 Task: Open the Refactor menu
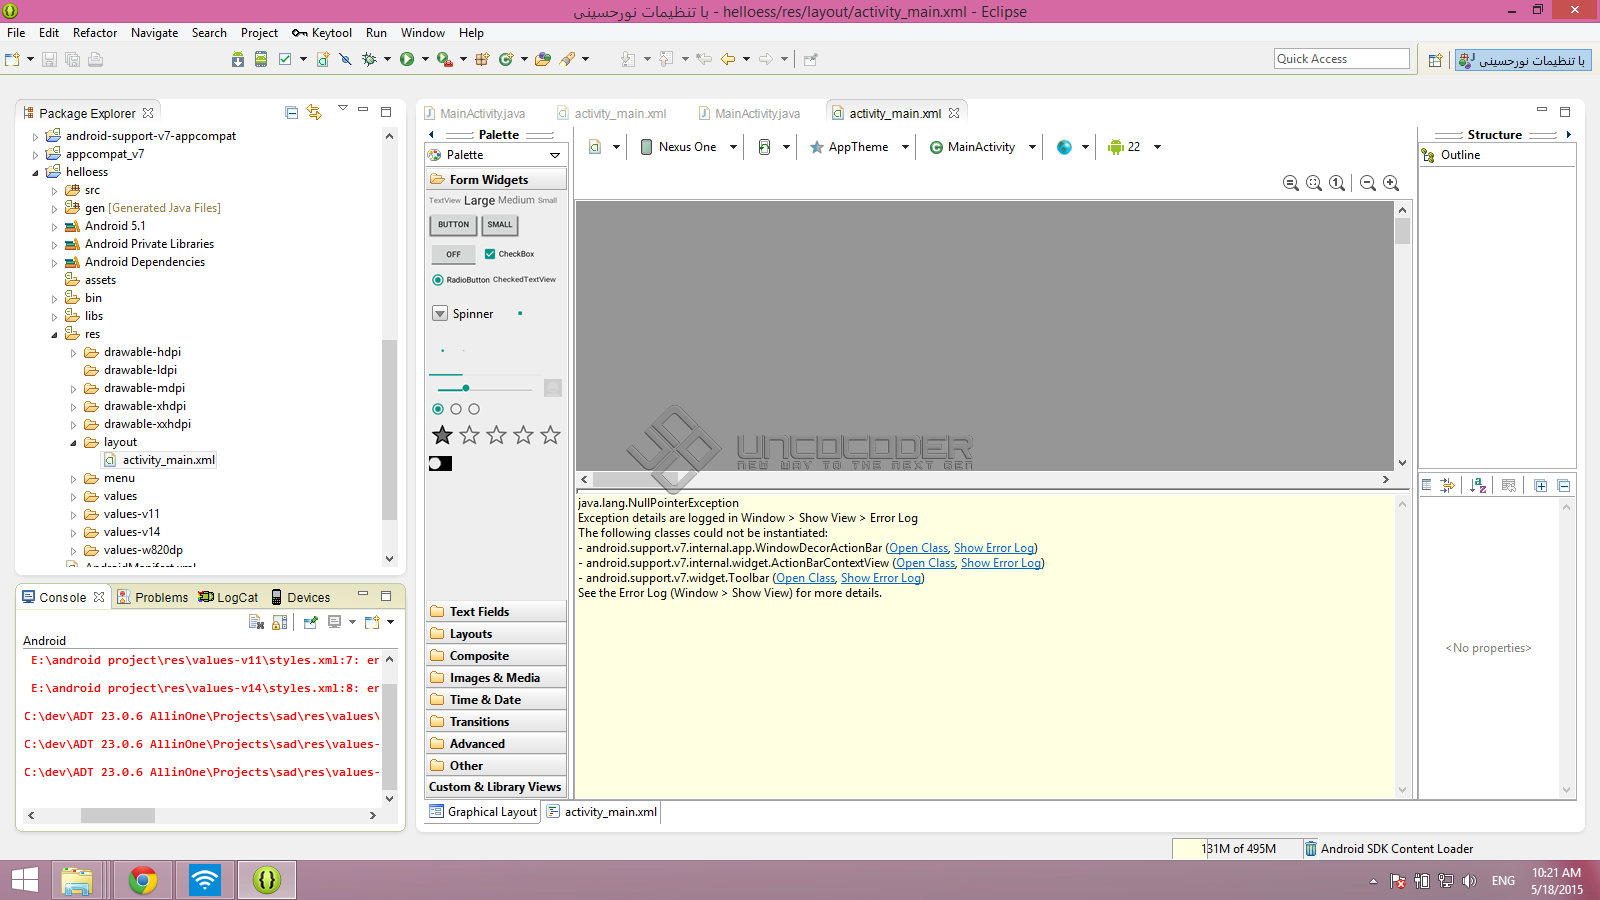click(95, 33)
